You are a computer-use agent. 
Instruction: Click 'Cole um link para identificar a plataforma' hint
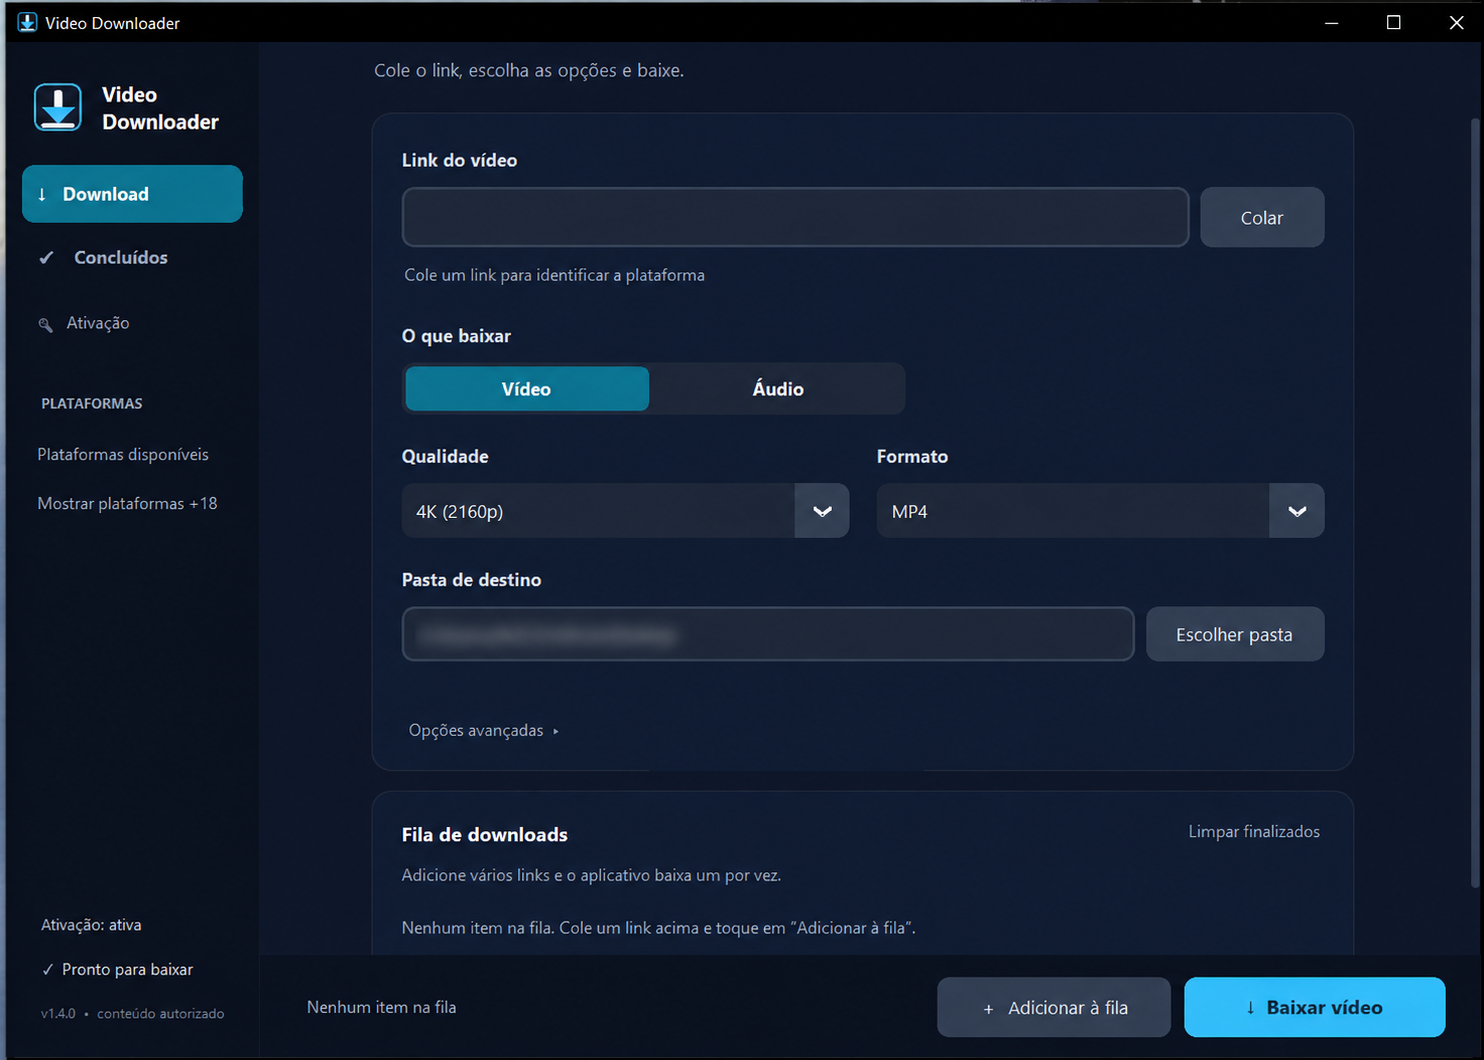(x=554, y=275)
